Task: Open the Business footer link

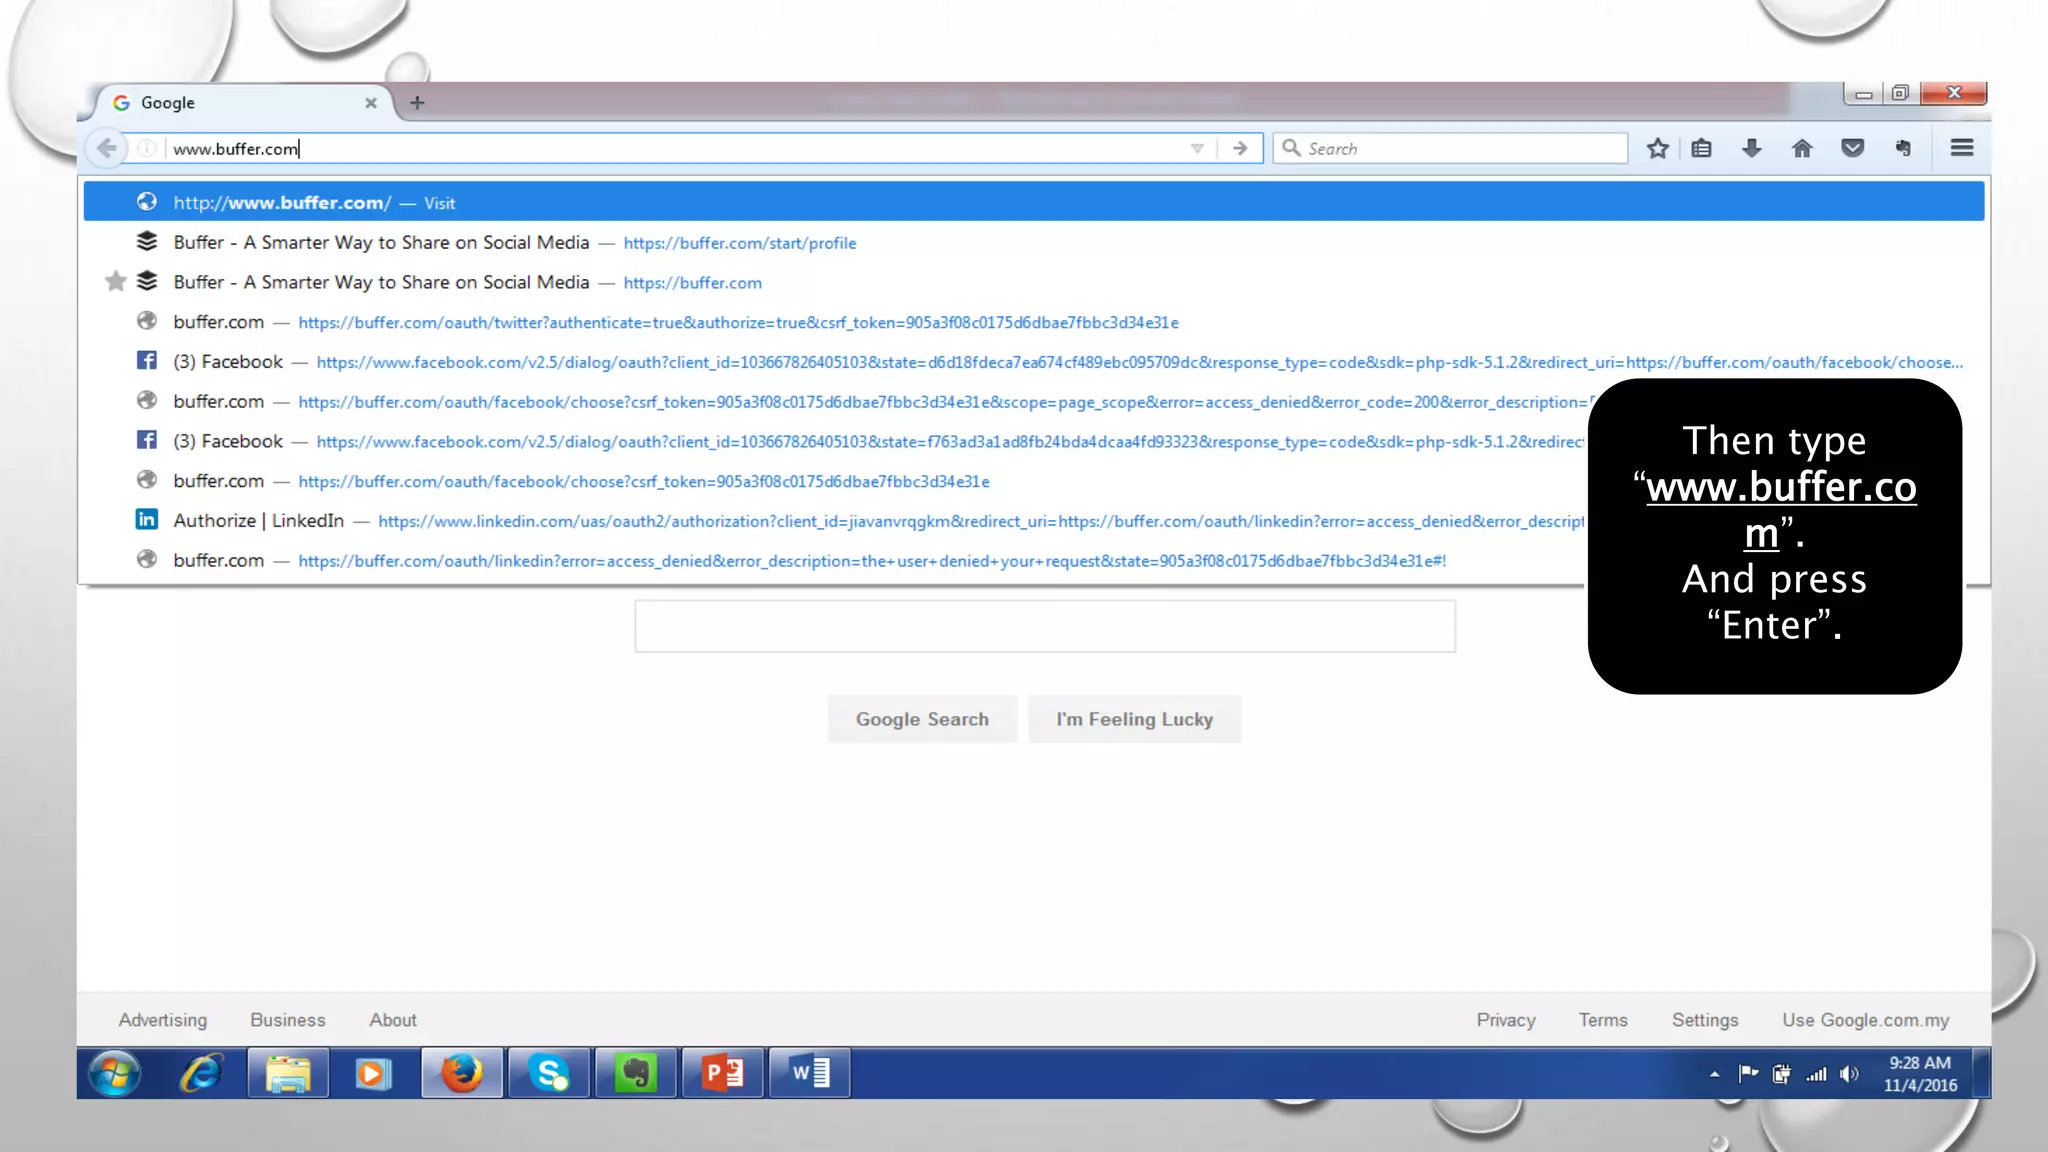Action: point(288,1020)
